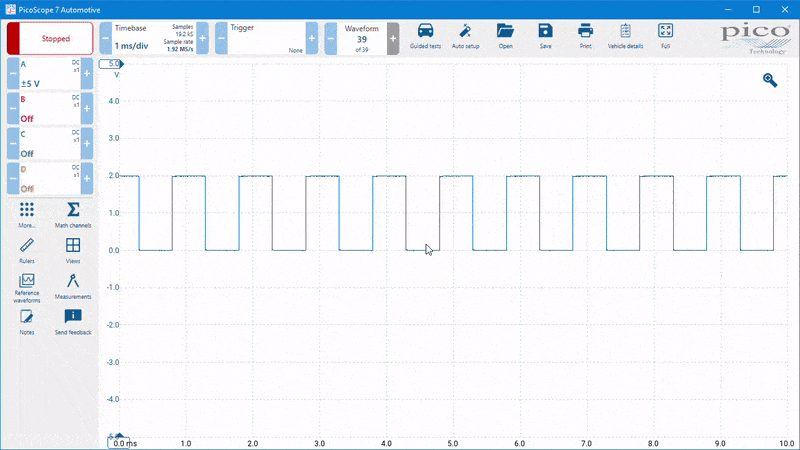Increase Channel A input range
800x450 pixels.
coord(87,74)
